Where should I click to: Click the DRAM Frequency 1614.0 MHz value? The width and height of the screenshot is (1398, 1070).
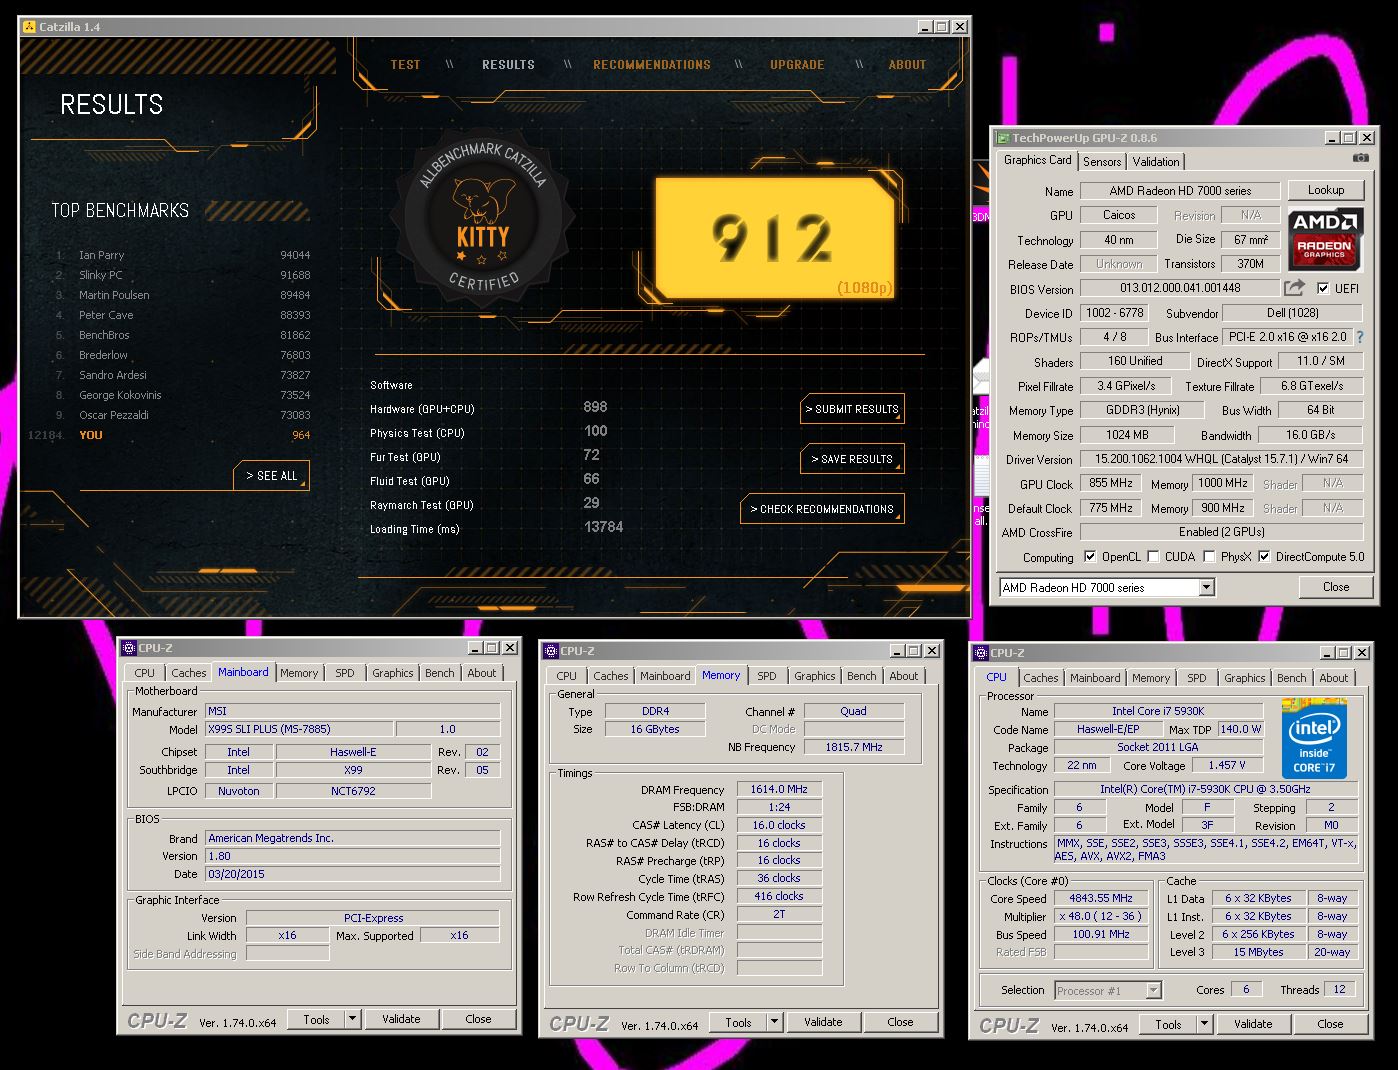(x=779, y=789)
